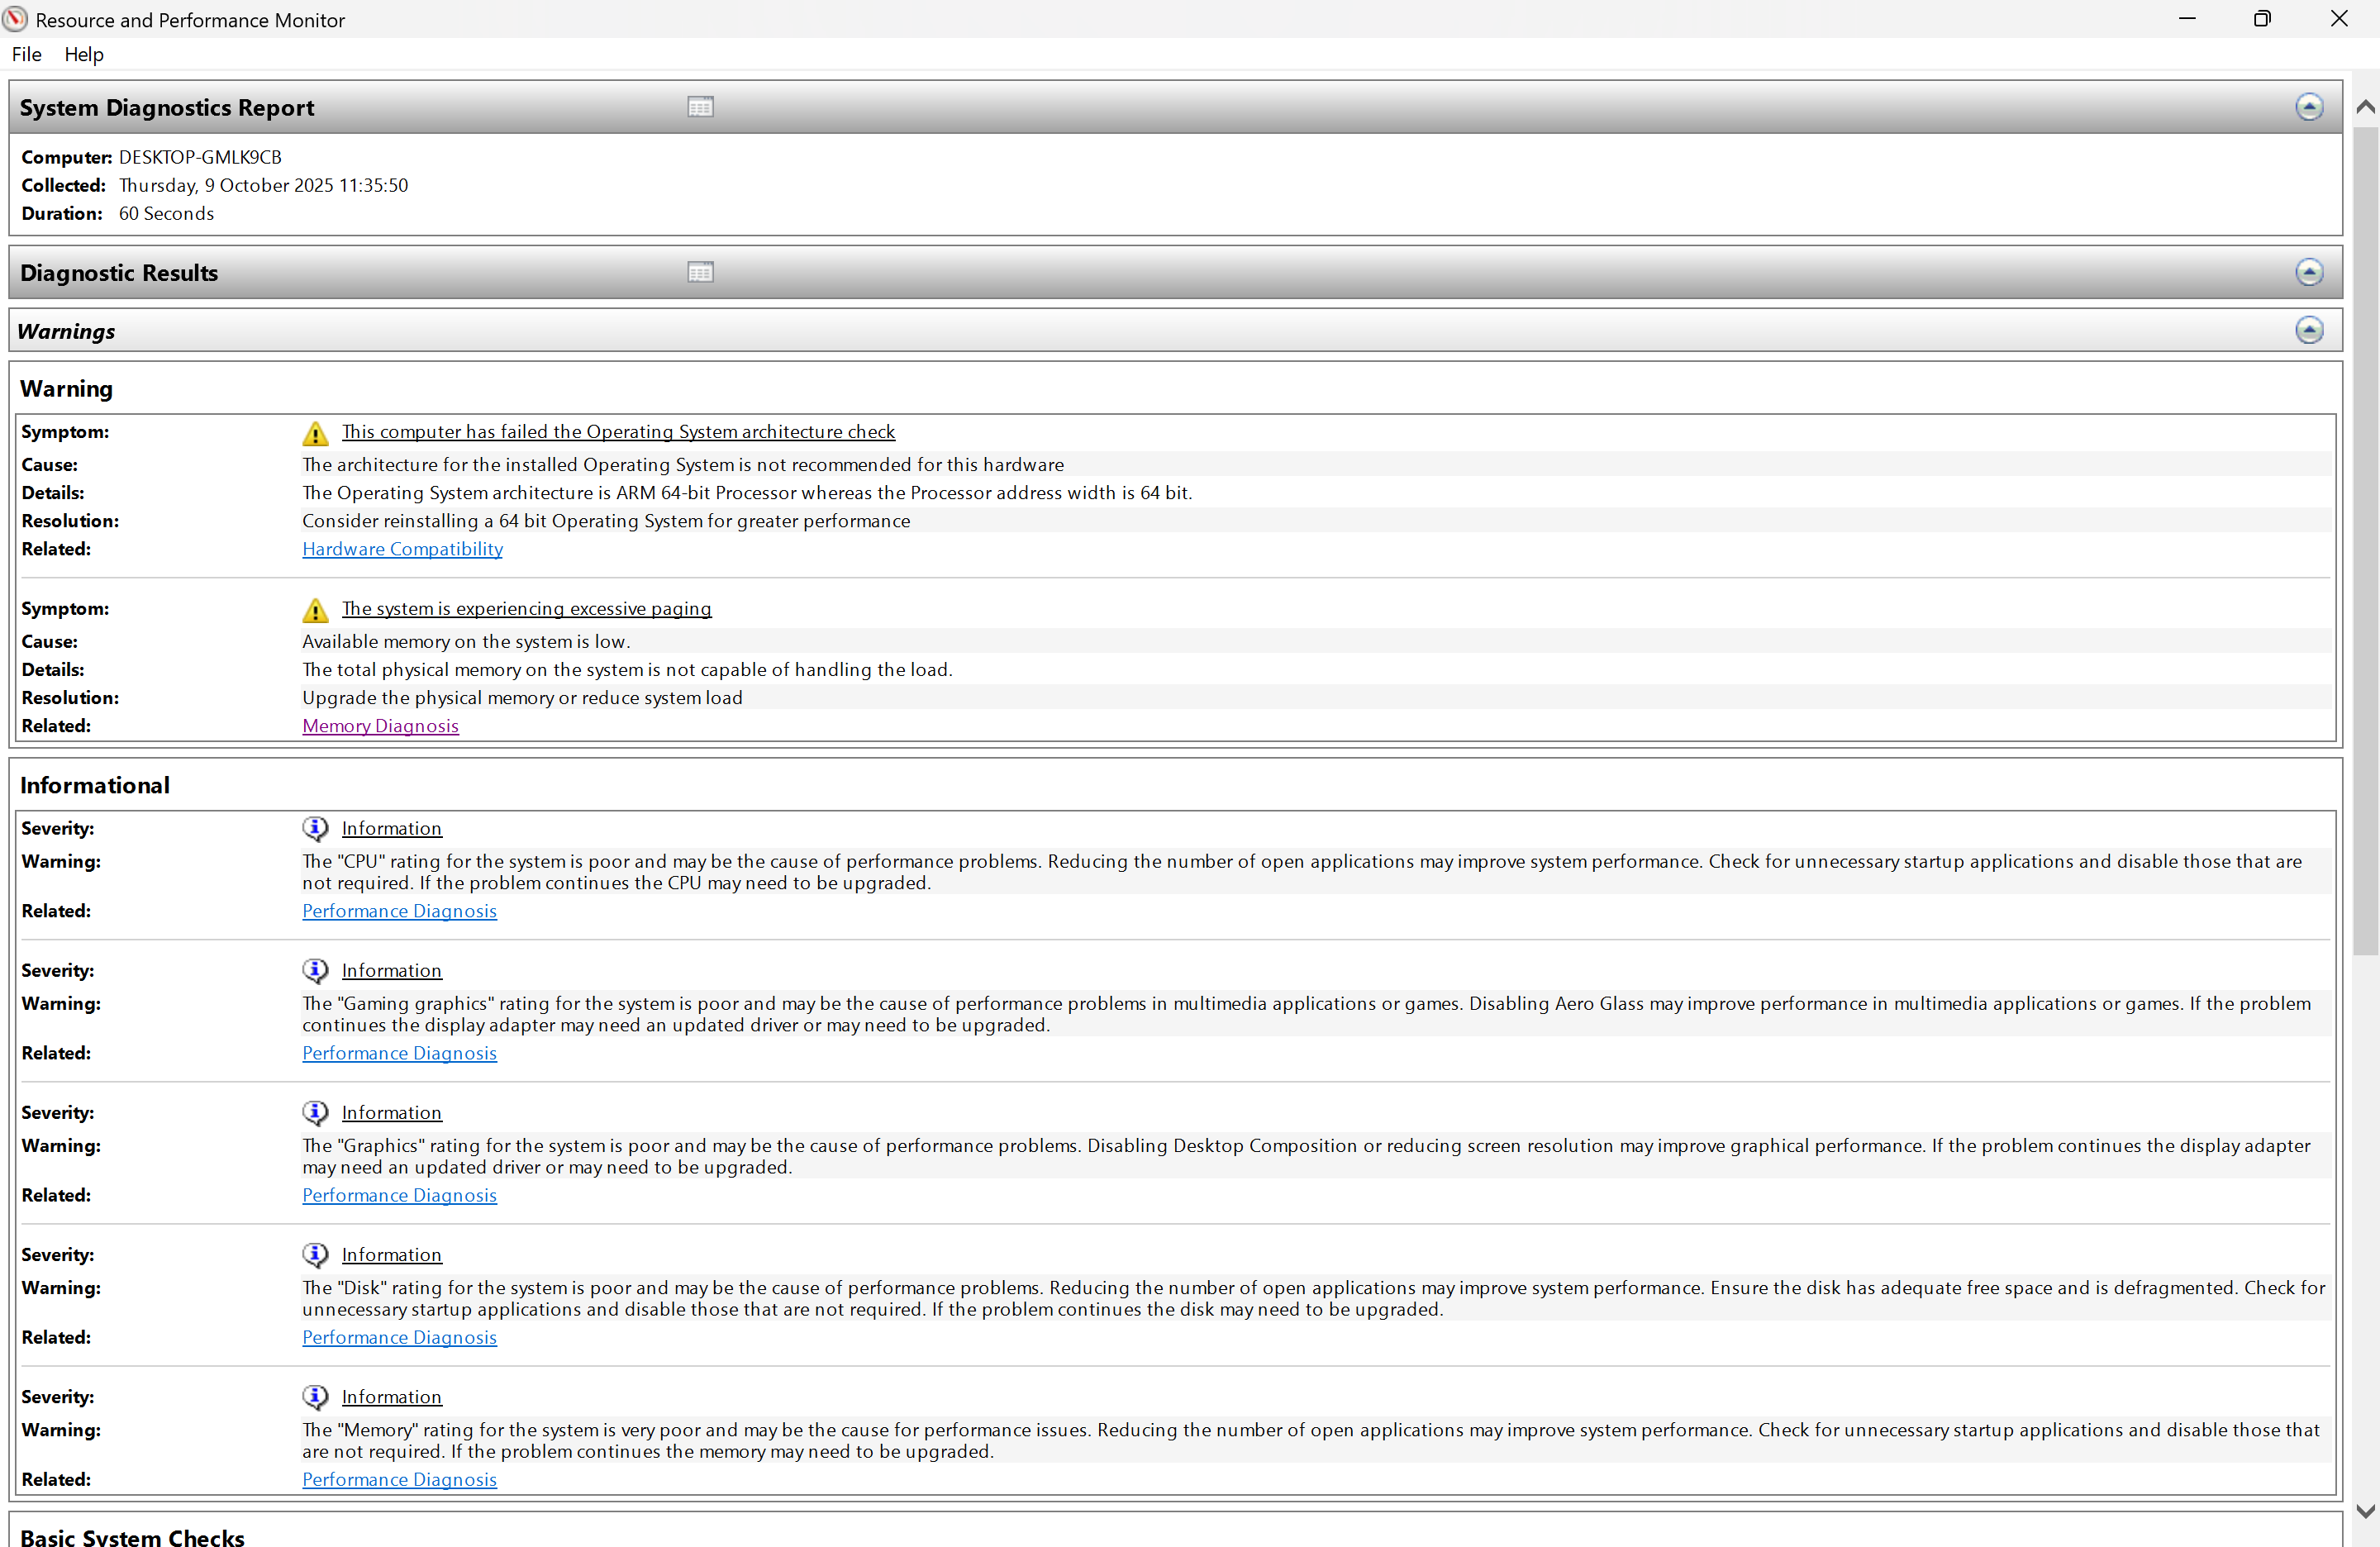Open the Memory Diagnosis link

coord(380,726)
